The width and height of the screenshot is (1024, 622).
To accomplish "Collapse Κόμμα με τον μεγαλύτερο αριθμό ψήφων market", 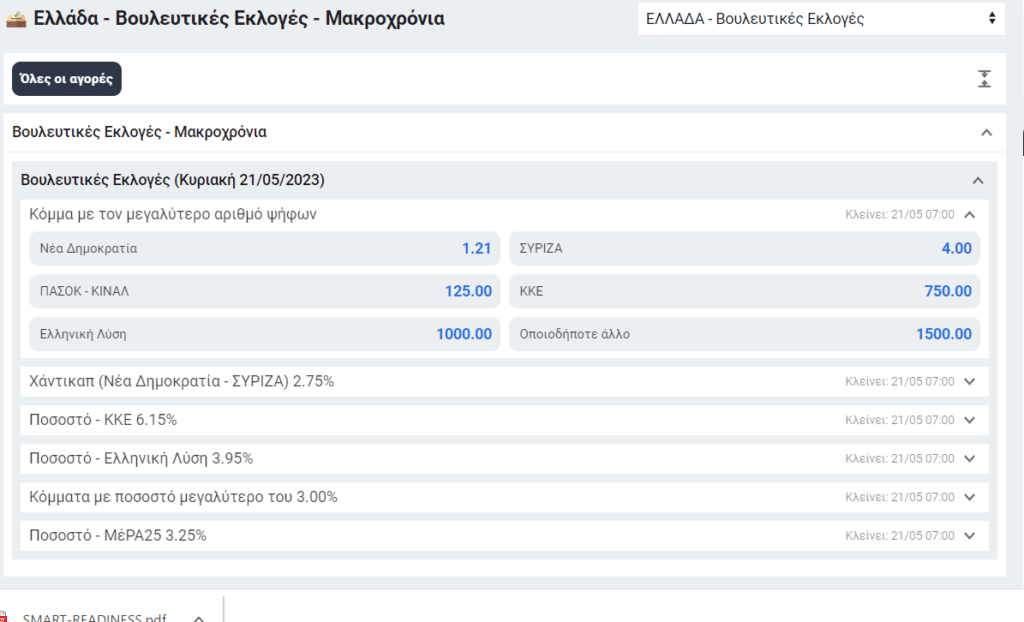I will click(x=970, y=214).
